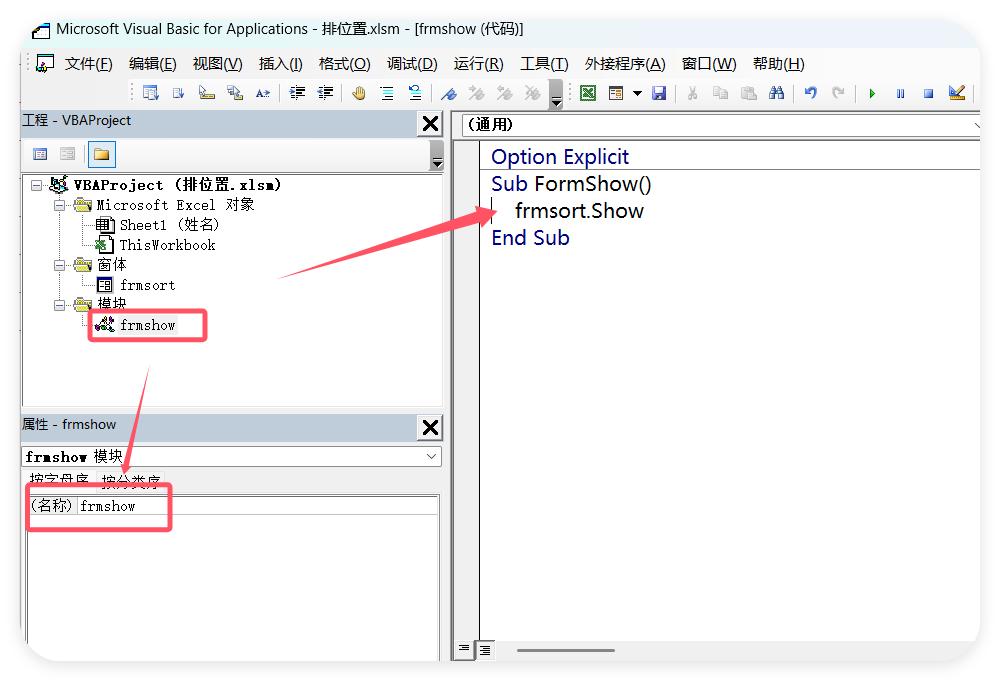The height and width of the screenshot is (680, 999).
Task: Click the Indent toolbar icon
Action: (297, 93)
